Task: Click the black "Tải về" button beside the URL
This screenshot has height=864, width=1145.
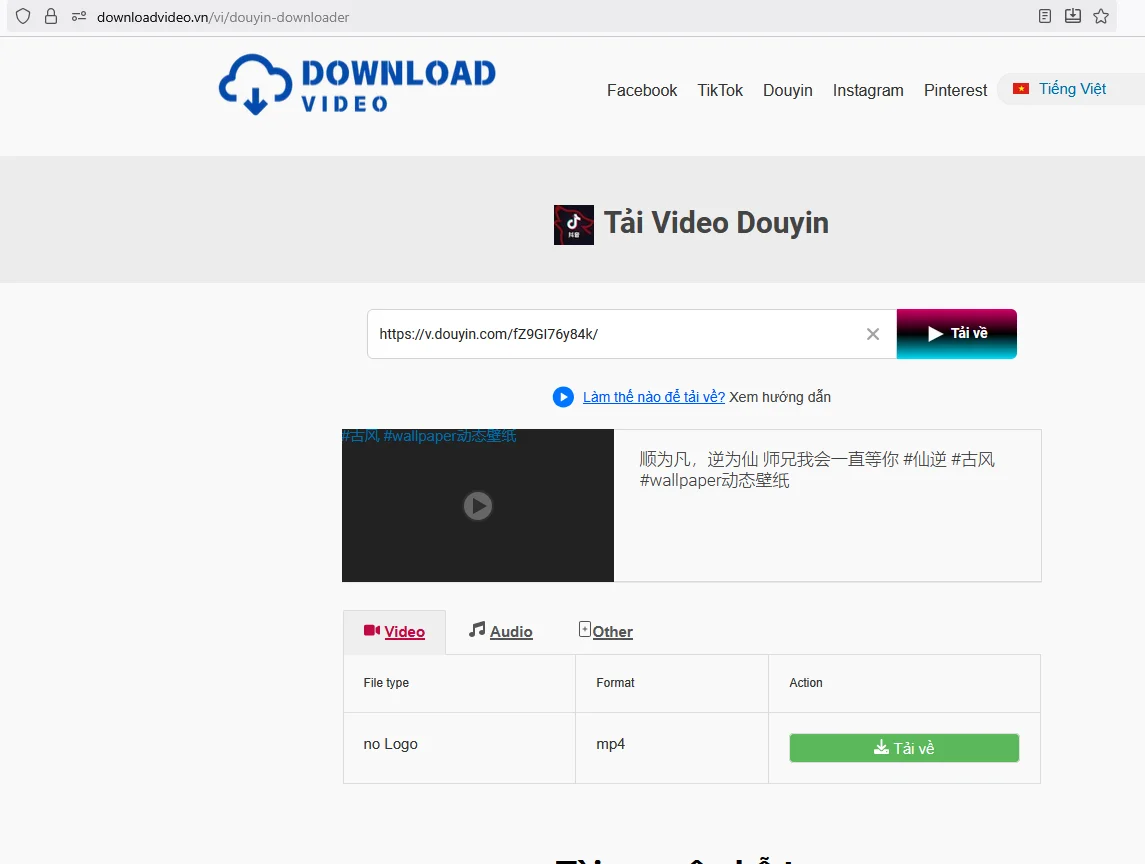Action: click(x=956, y=334)
